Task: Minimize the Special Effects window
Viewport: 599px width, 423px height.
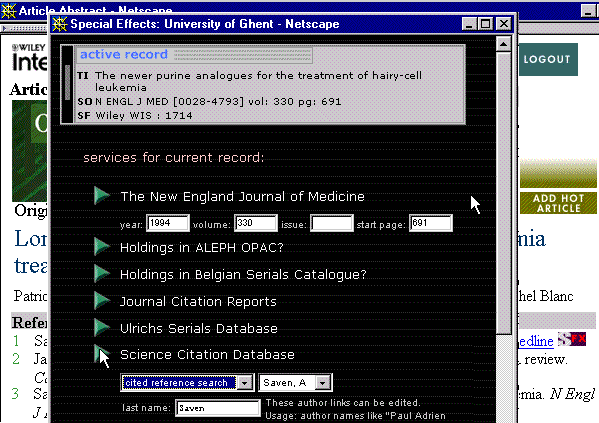Action: (469, 24)
